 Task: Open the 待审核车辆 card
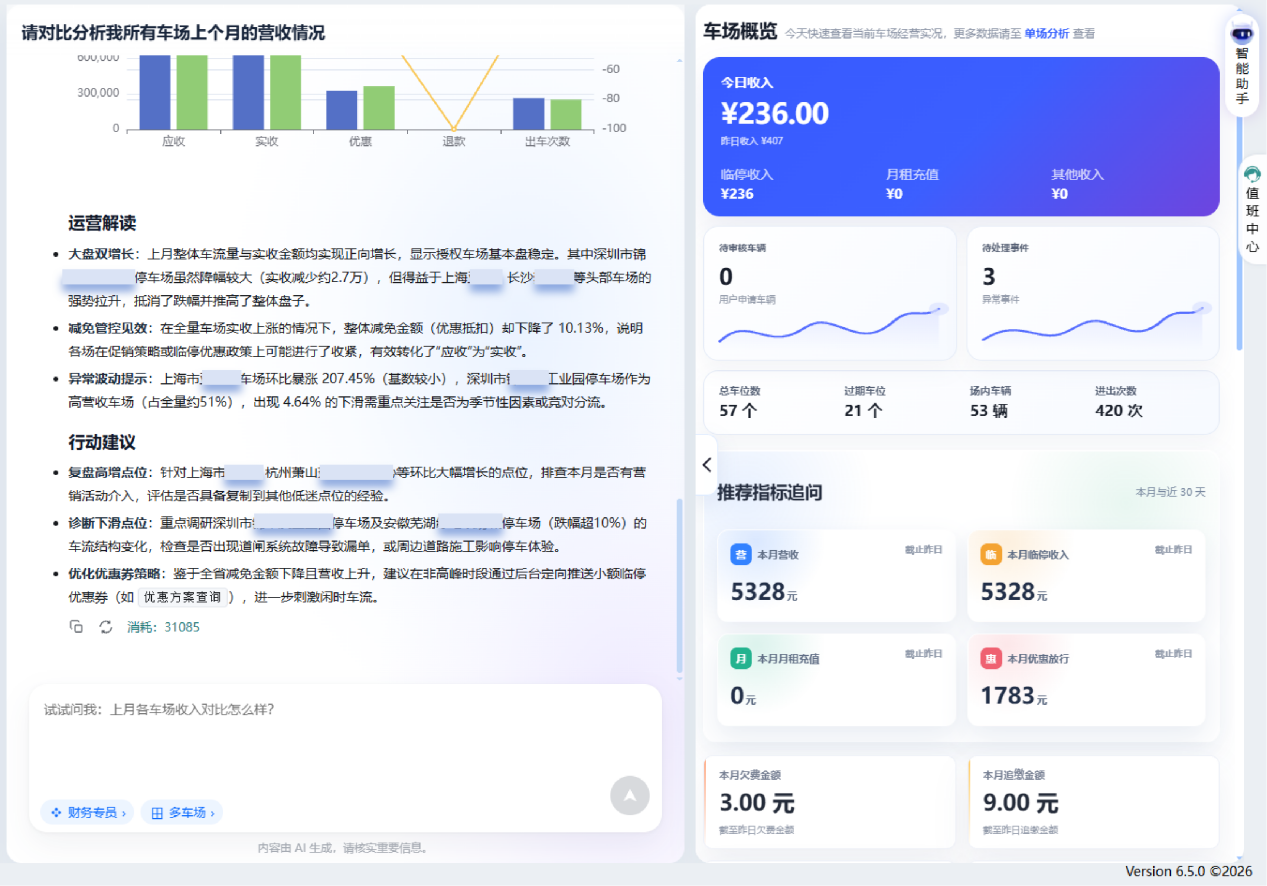coord(830,293)
